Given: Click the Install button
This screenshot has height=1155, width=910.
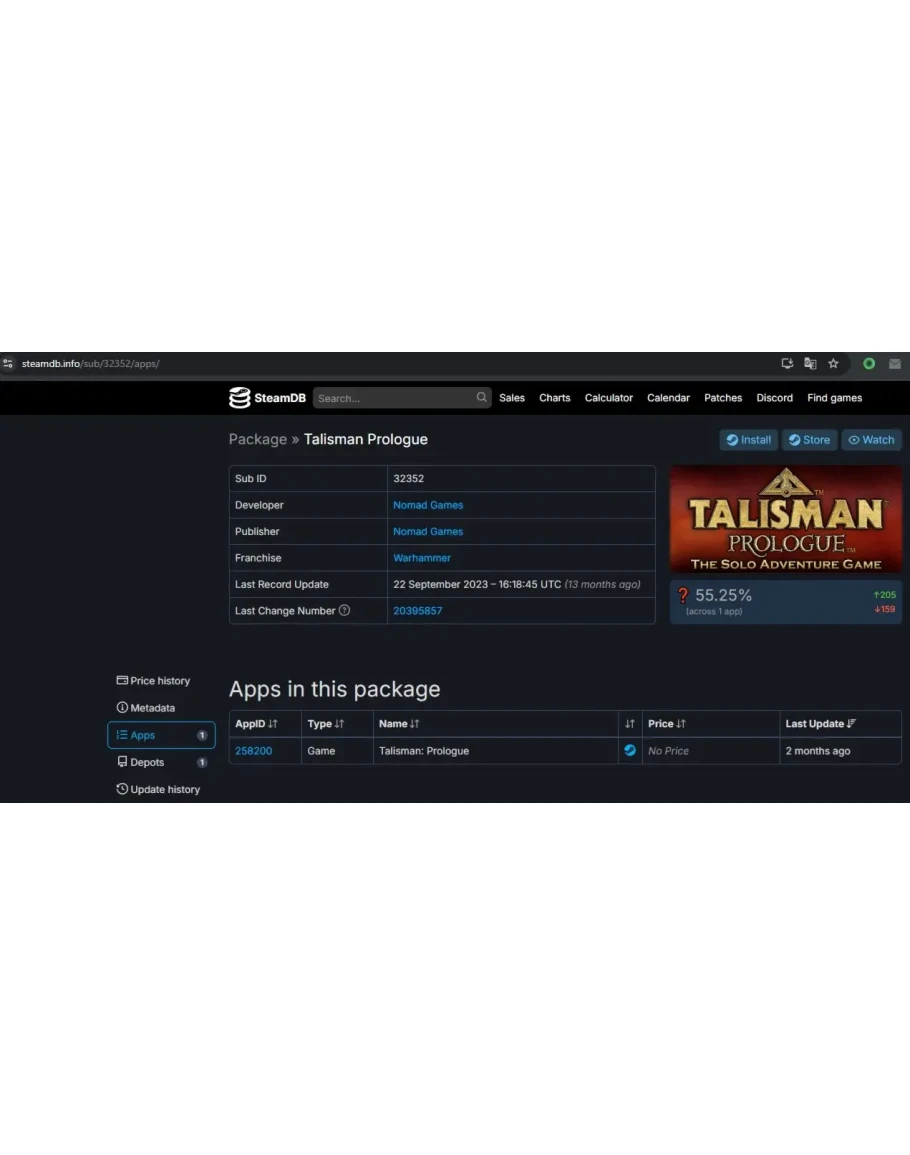Looking at the screenshot, I should 748,440.
